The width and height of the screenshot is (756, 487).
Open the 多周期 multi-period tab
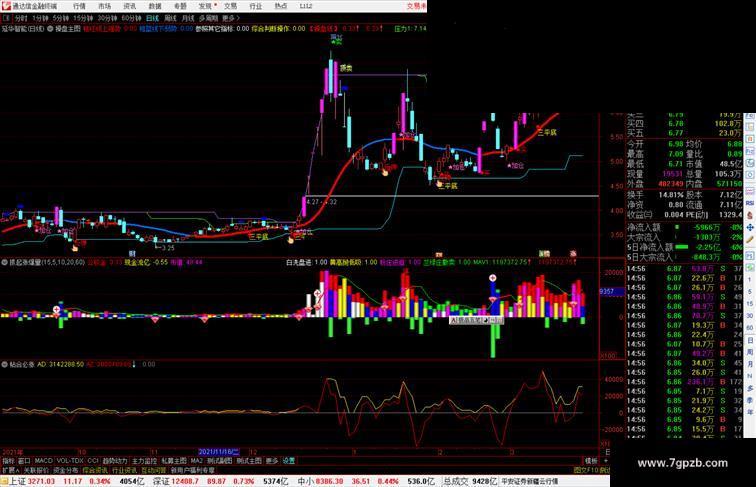(208, 18)
